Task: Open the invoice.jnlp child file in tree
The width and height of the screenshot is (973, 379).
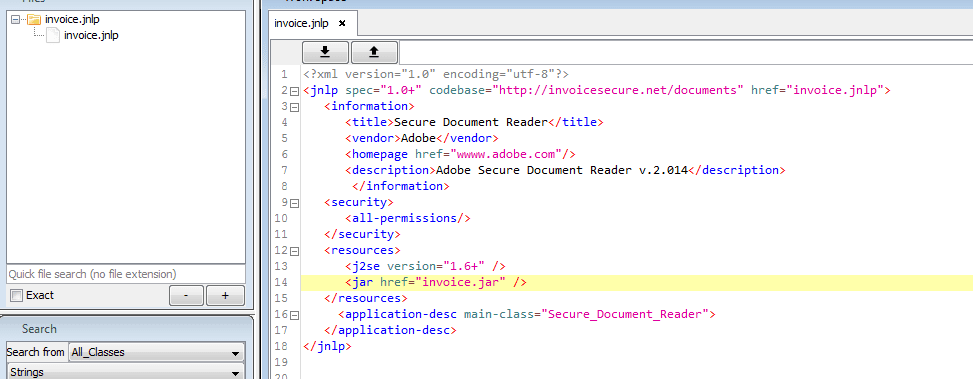Action: pos(91,35)
